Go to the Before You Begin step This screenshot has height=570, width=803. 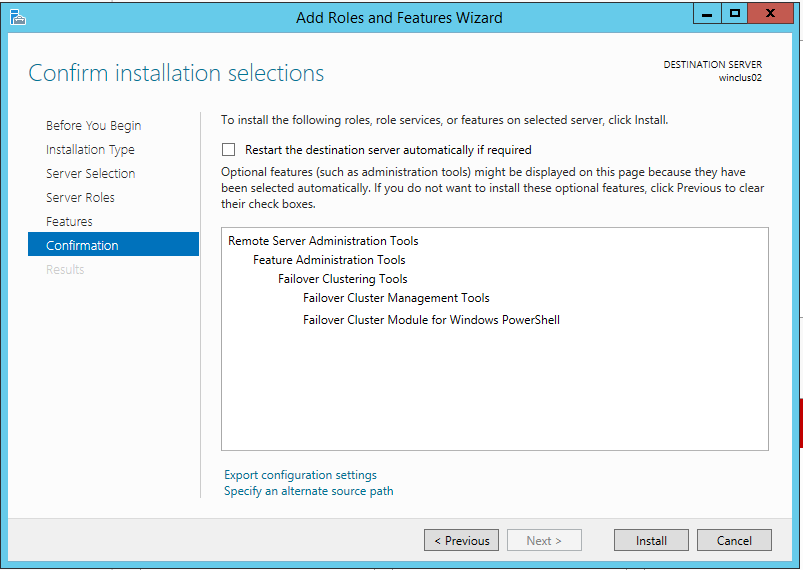click(93, 126)
